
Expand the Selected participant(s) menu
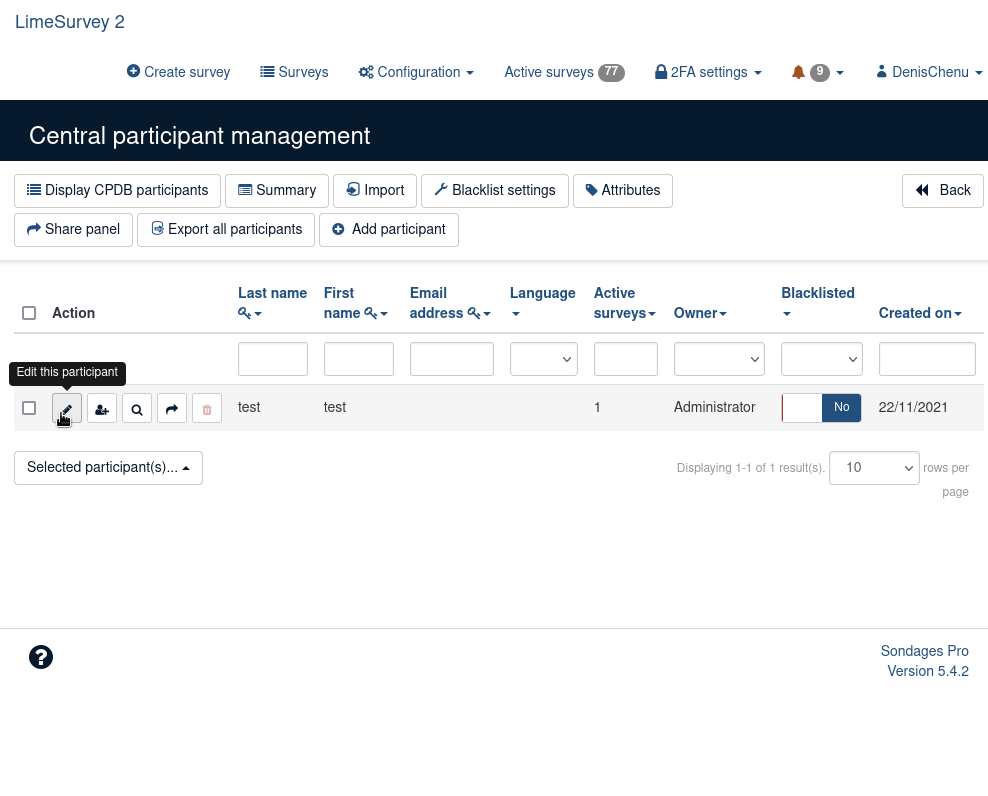pos(108,468)
